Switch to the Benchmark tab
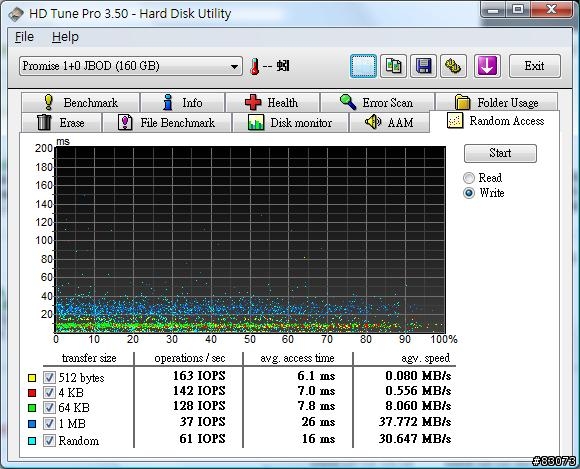The image size is (580, 469). 81,102
